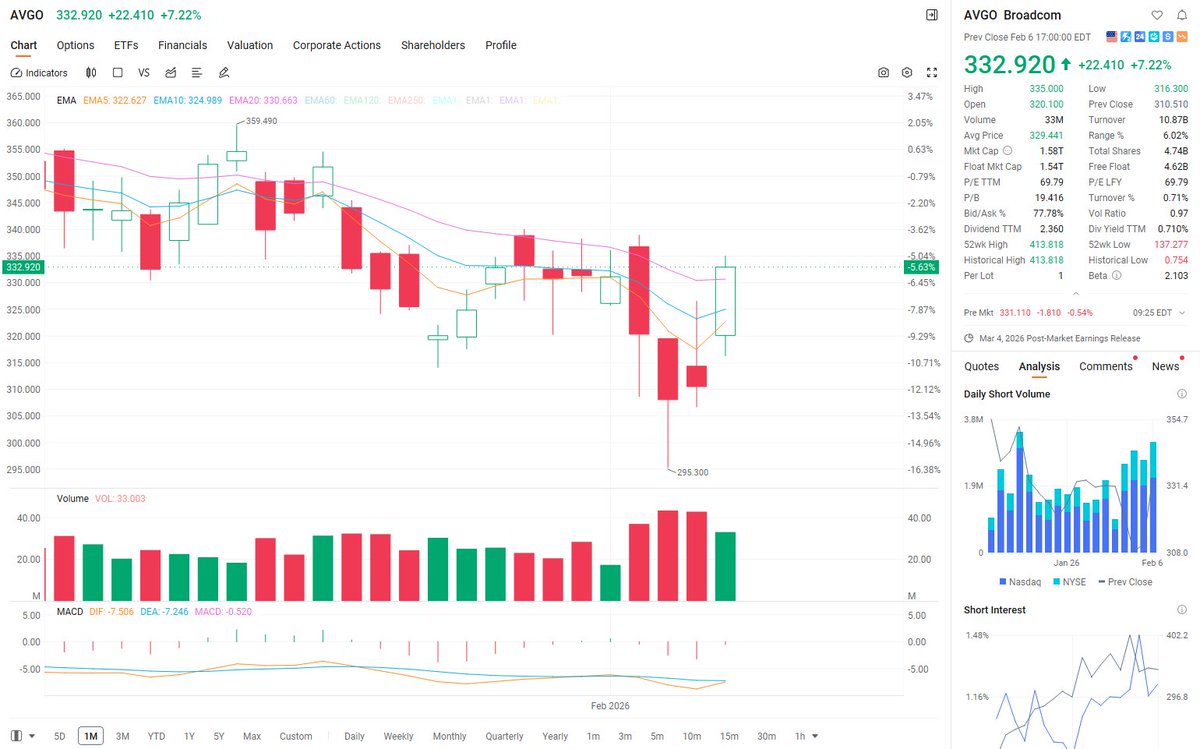Click the US flag market badge
This screenshot has width=1200, height=749.
[1111, 37]
